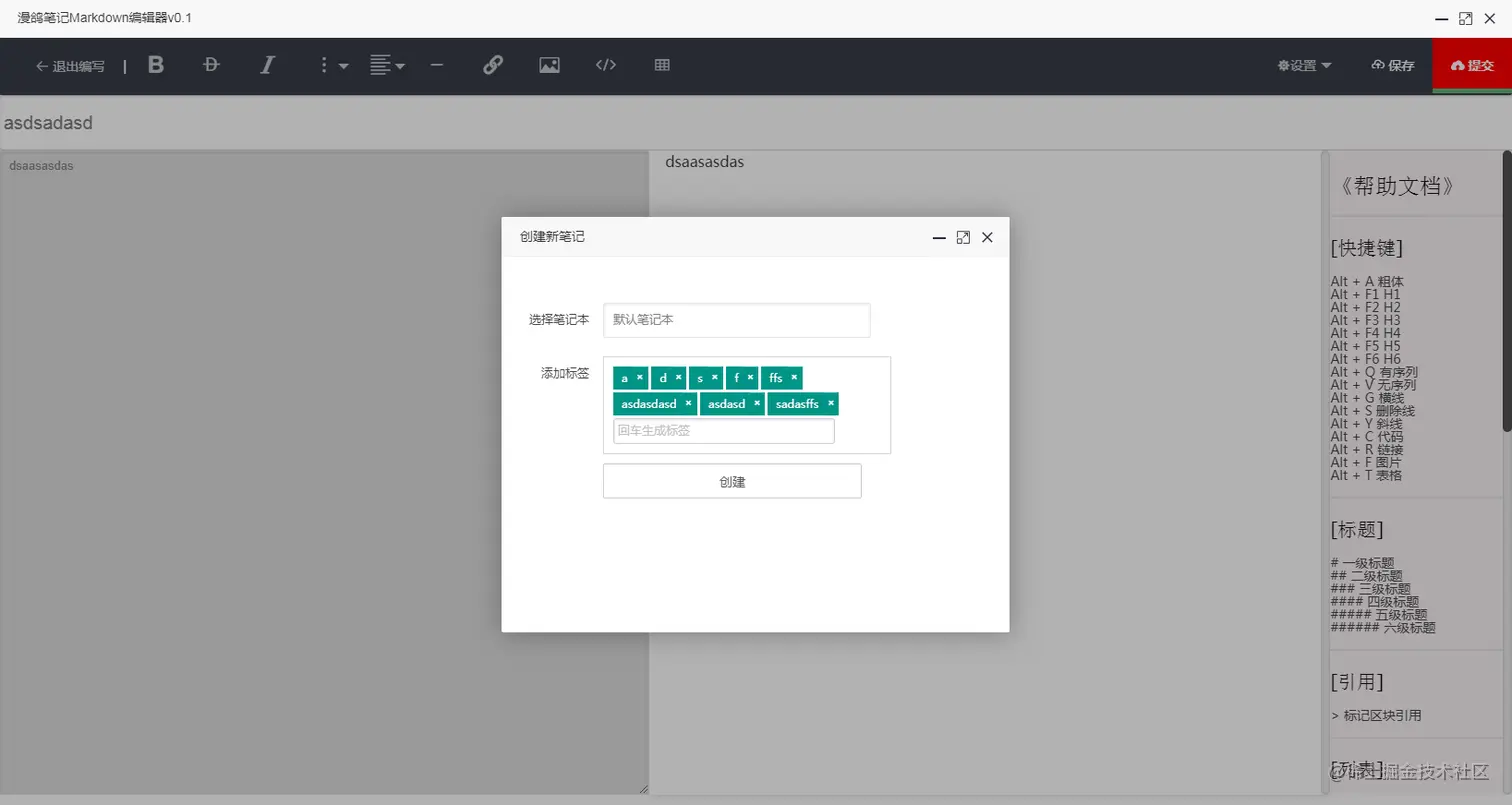The image size is (1512, 805).
Task: Click the "> 标记区块引用" line
Action: (1377, 715)
